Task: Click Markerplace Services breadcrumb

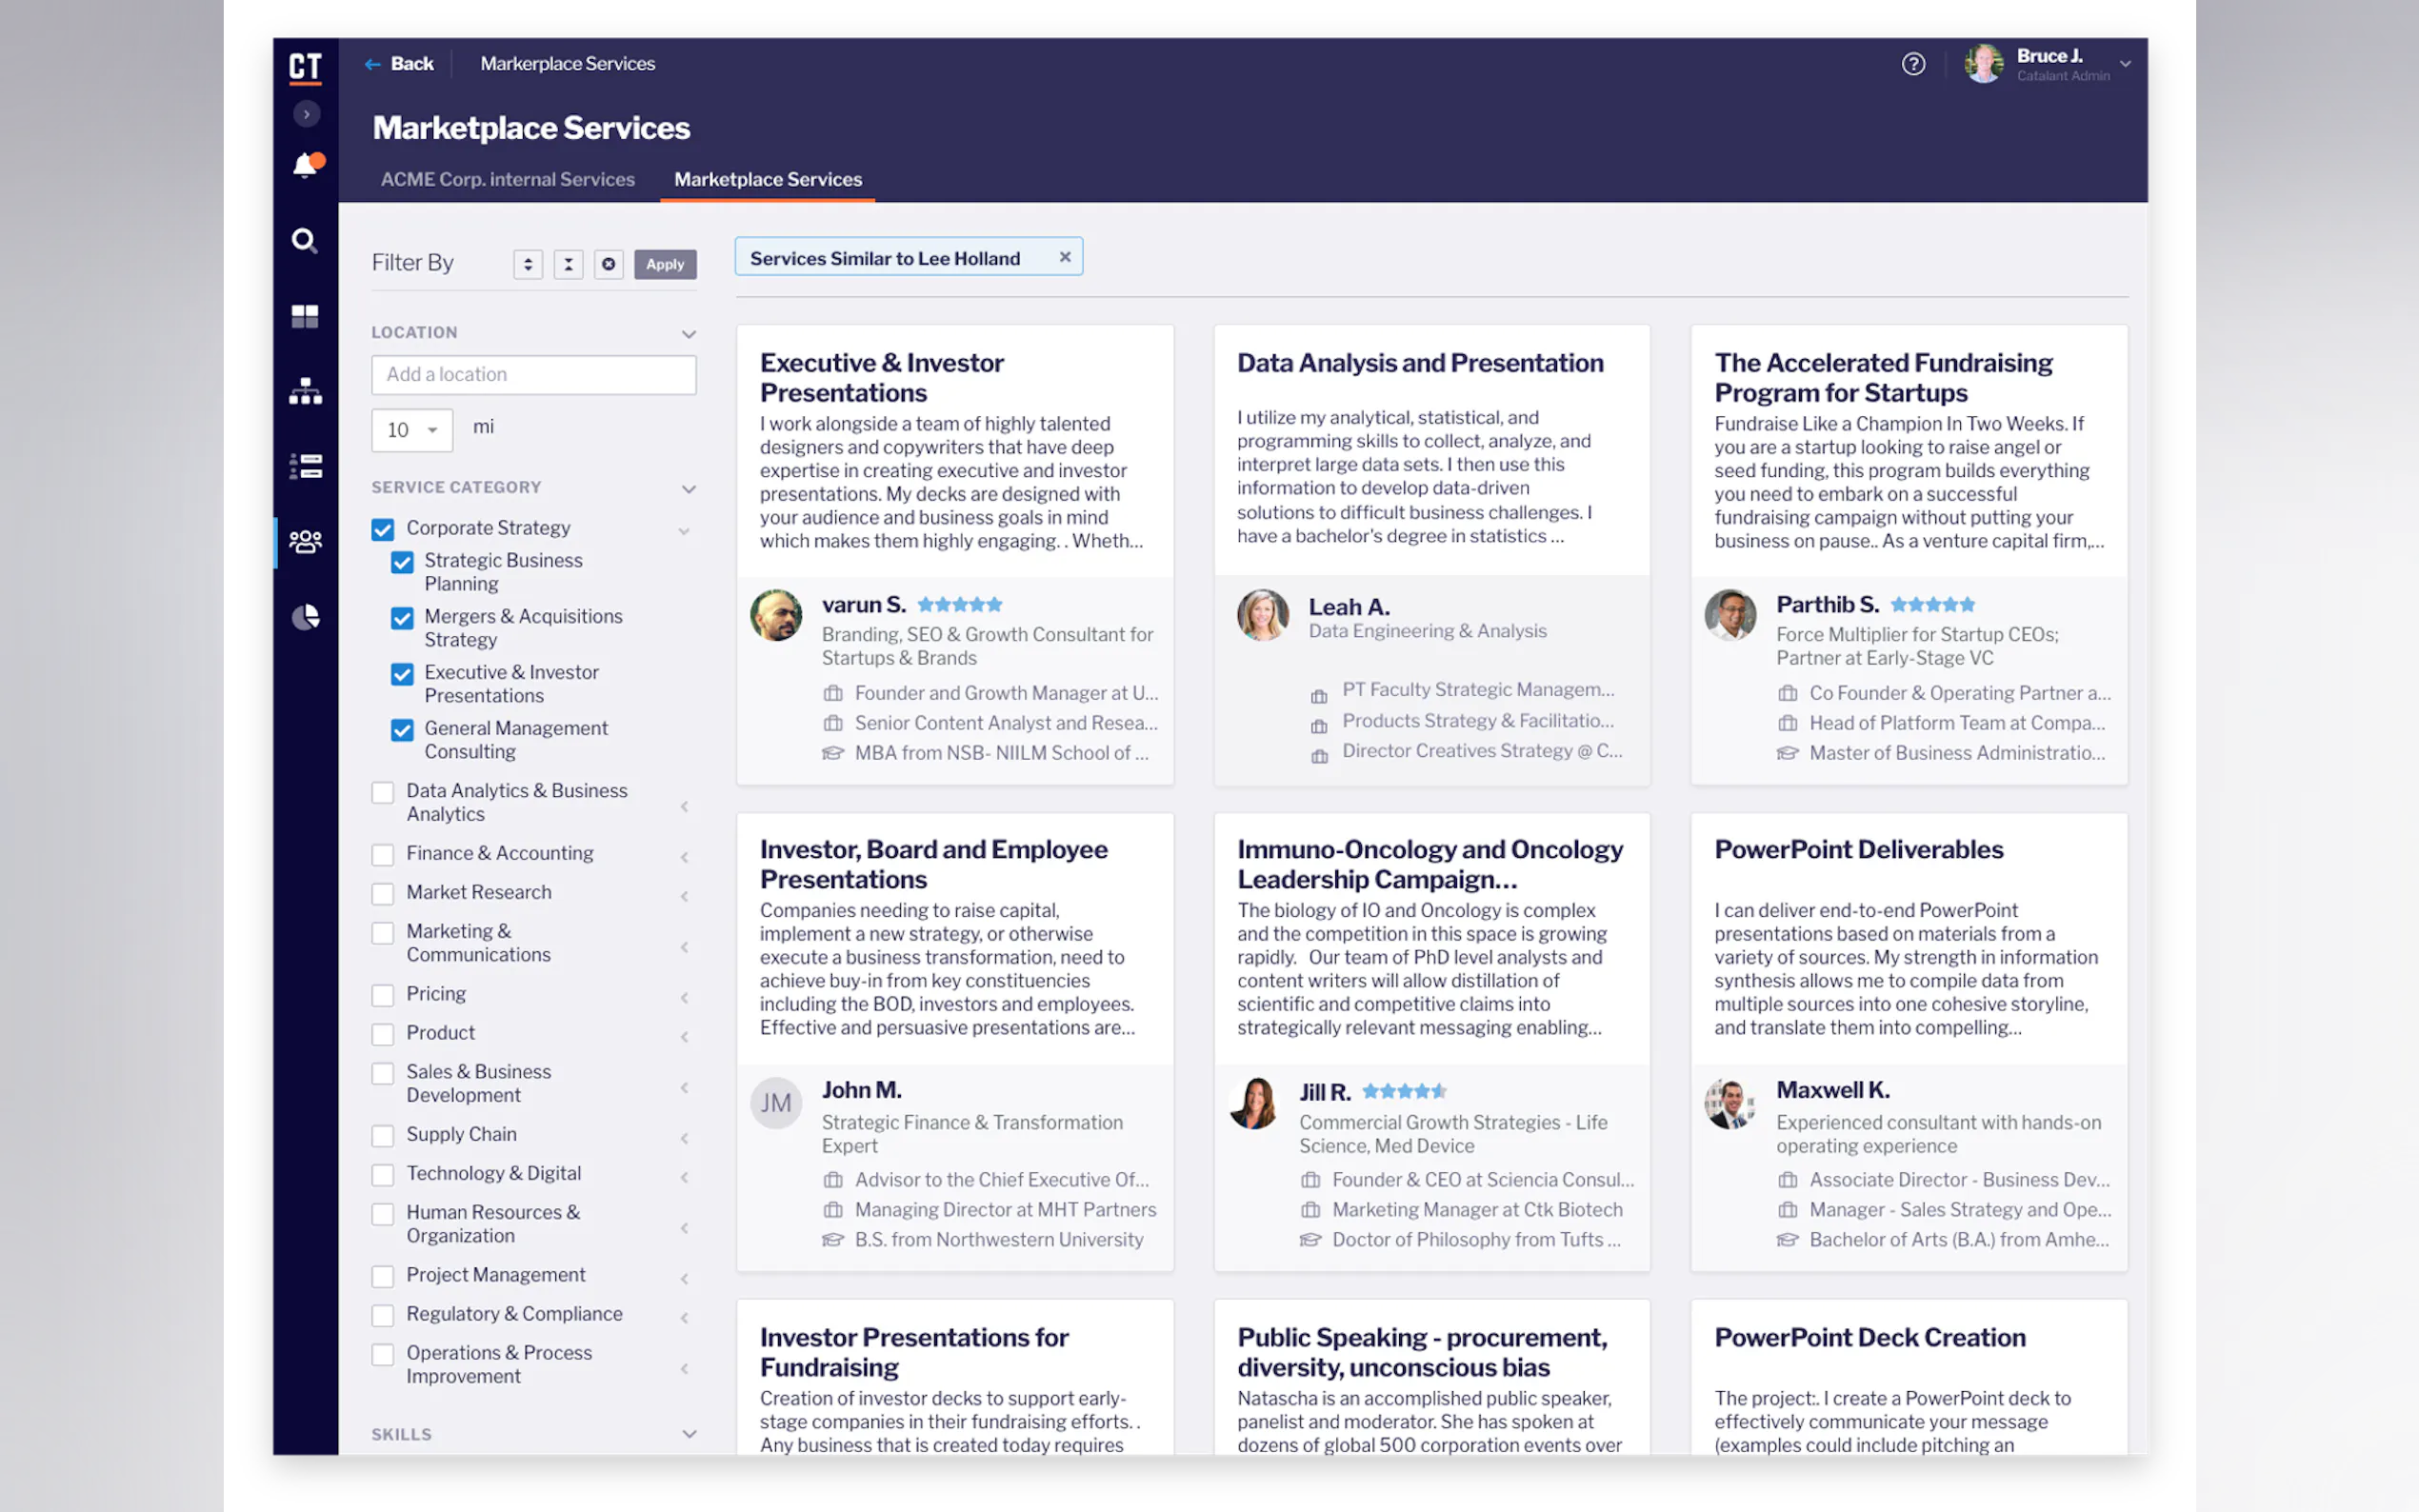Action: coord(567,64)
